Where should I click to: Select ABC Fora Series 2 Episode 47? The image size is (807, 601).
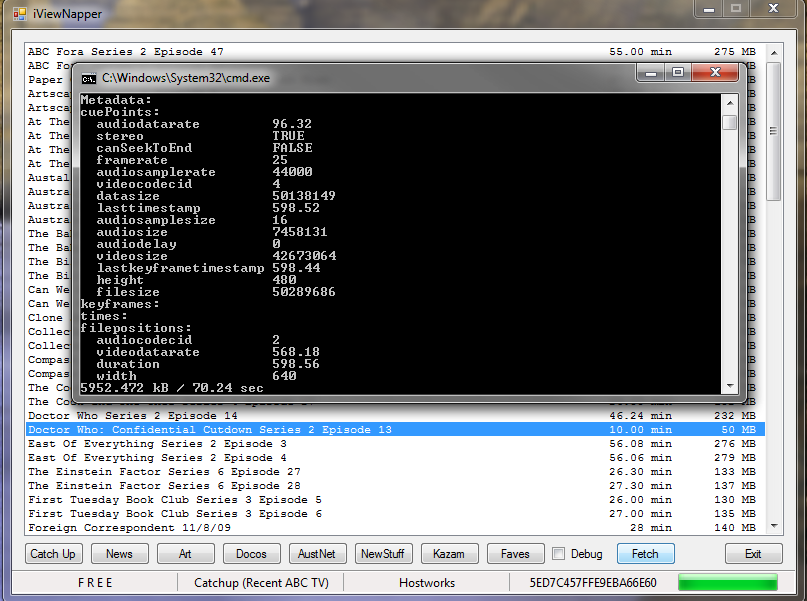(x=395, y=51)
